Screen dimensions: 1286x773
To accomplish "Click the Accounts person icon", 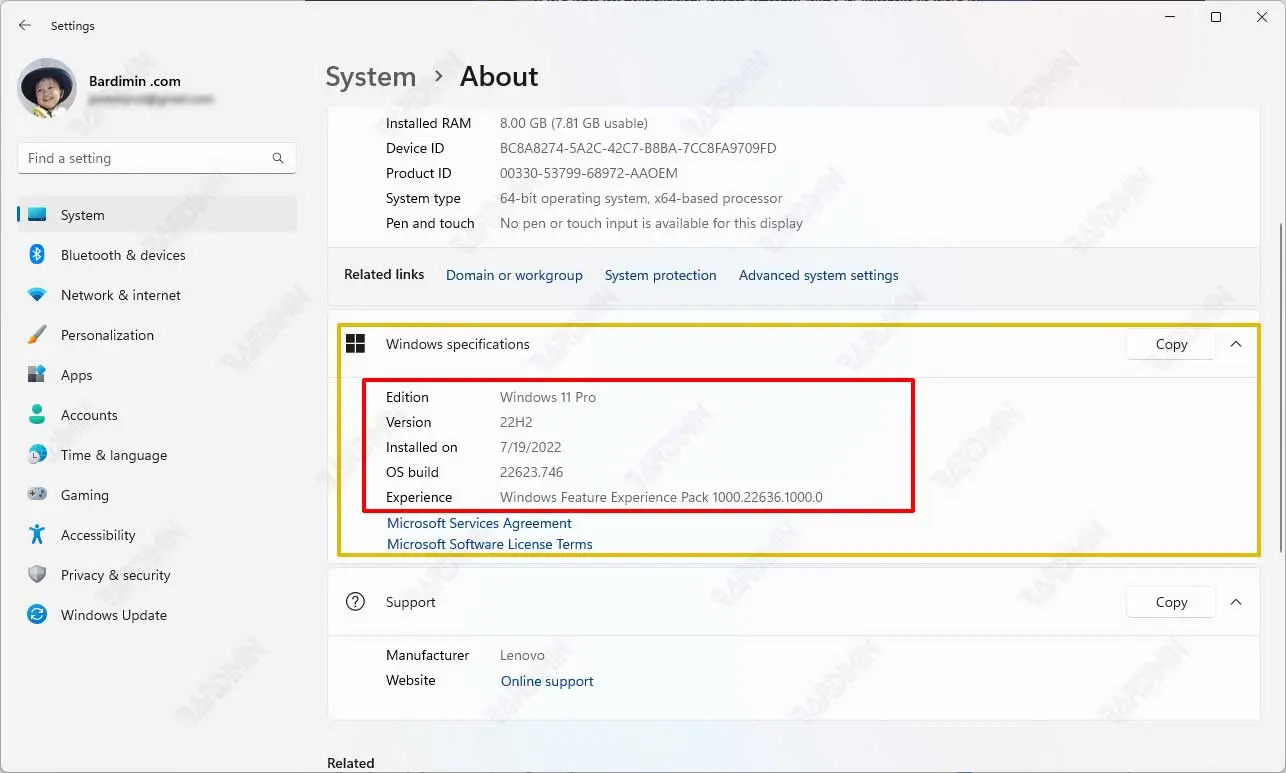I will coord(37,415).
